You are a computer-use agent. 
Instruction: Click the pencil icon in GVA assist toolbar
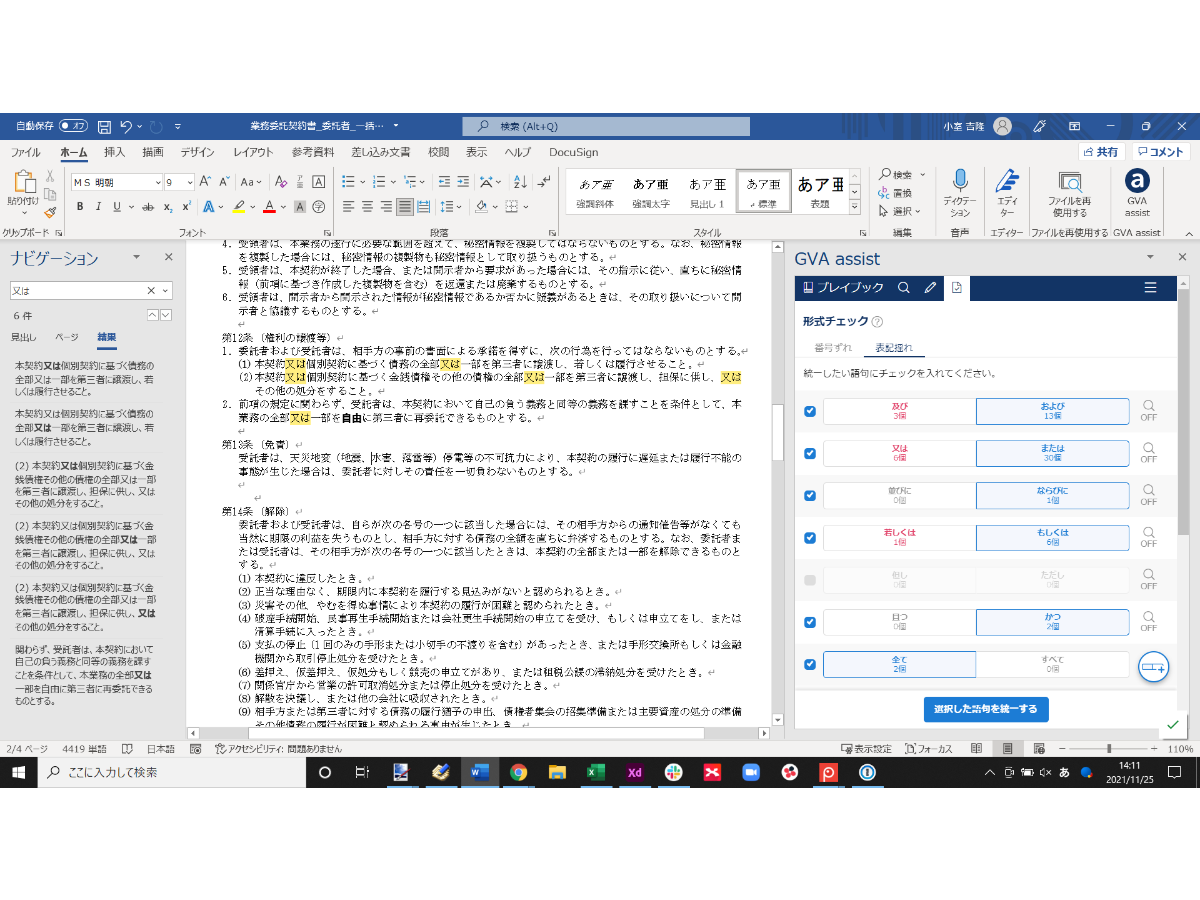pos(930,288)
